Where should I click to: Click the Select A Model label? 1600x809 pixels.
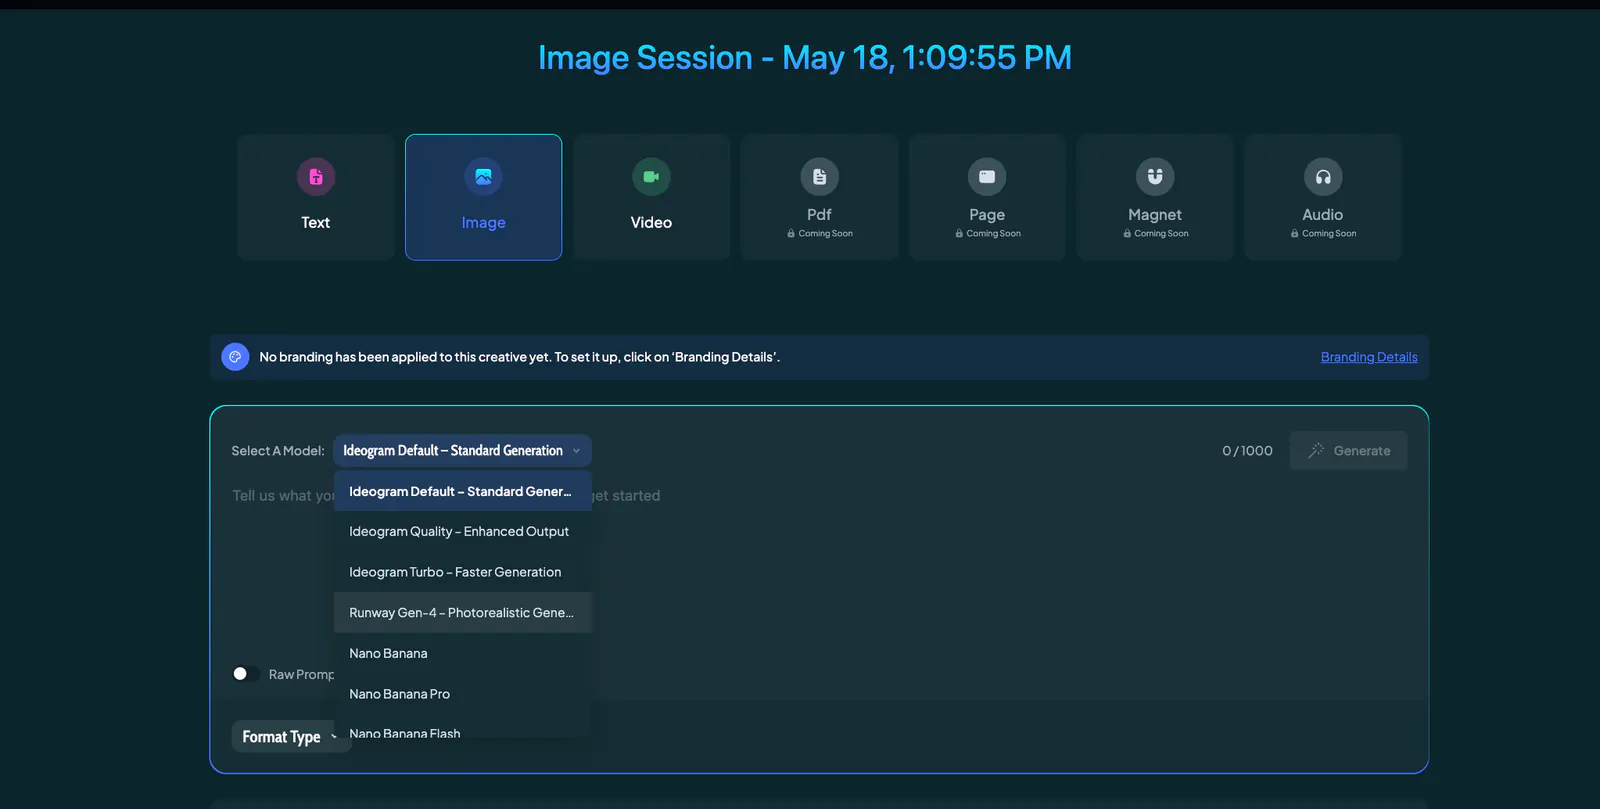click(278, 451)
